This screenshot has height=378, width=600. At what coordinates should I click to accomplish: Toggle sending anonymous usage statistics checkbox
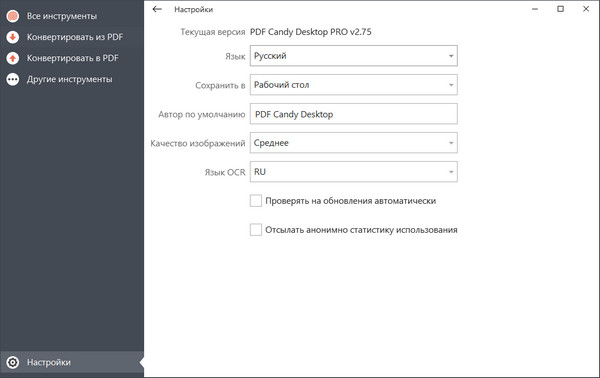256,230
